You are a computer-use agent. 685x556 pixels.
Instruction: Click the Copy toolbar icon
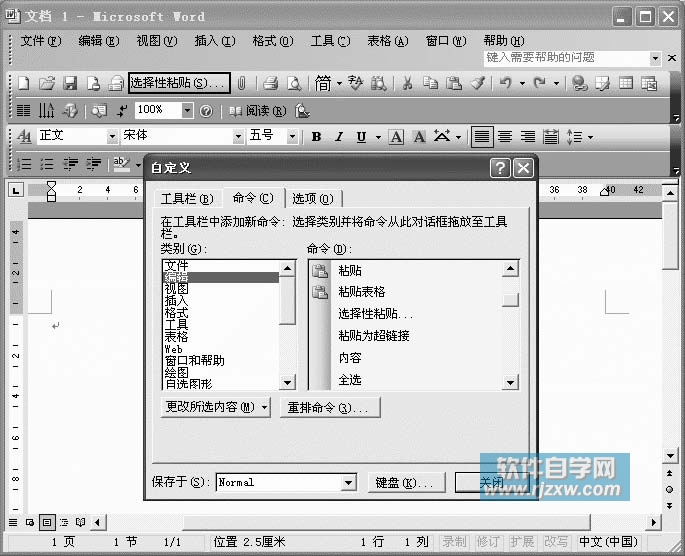tap(431, 83)
